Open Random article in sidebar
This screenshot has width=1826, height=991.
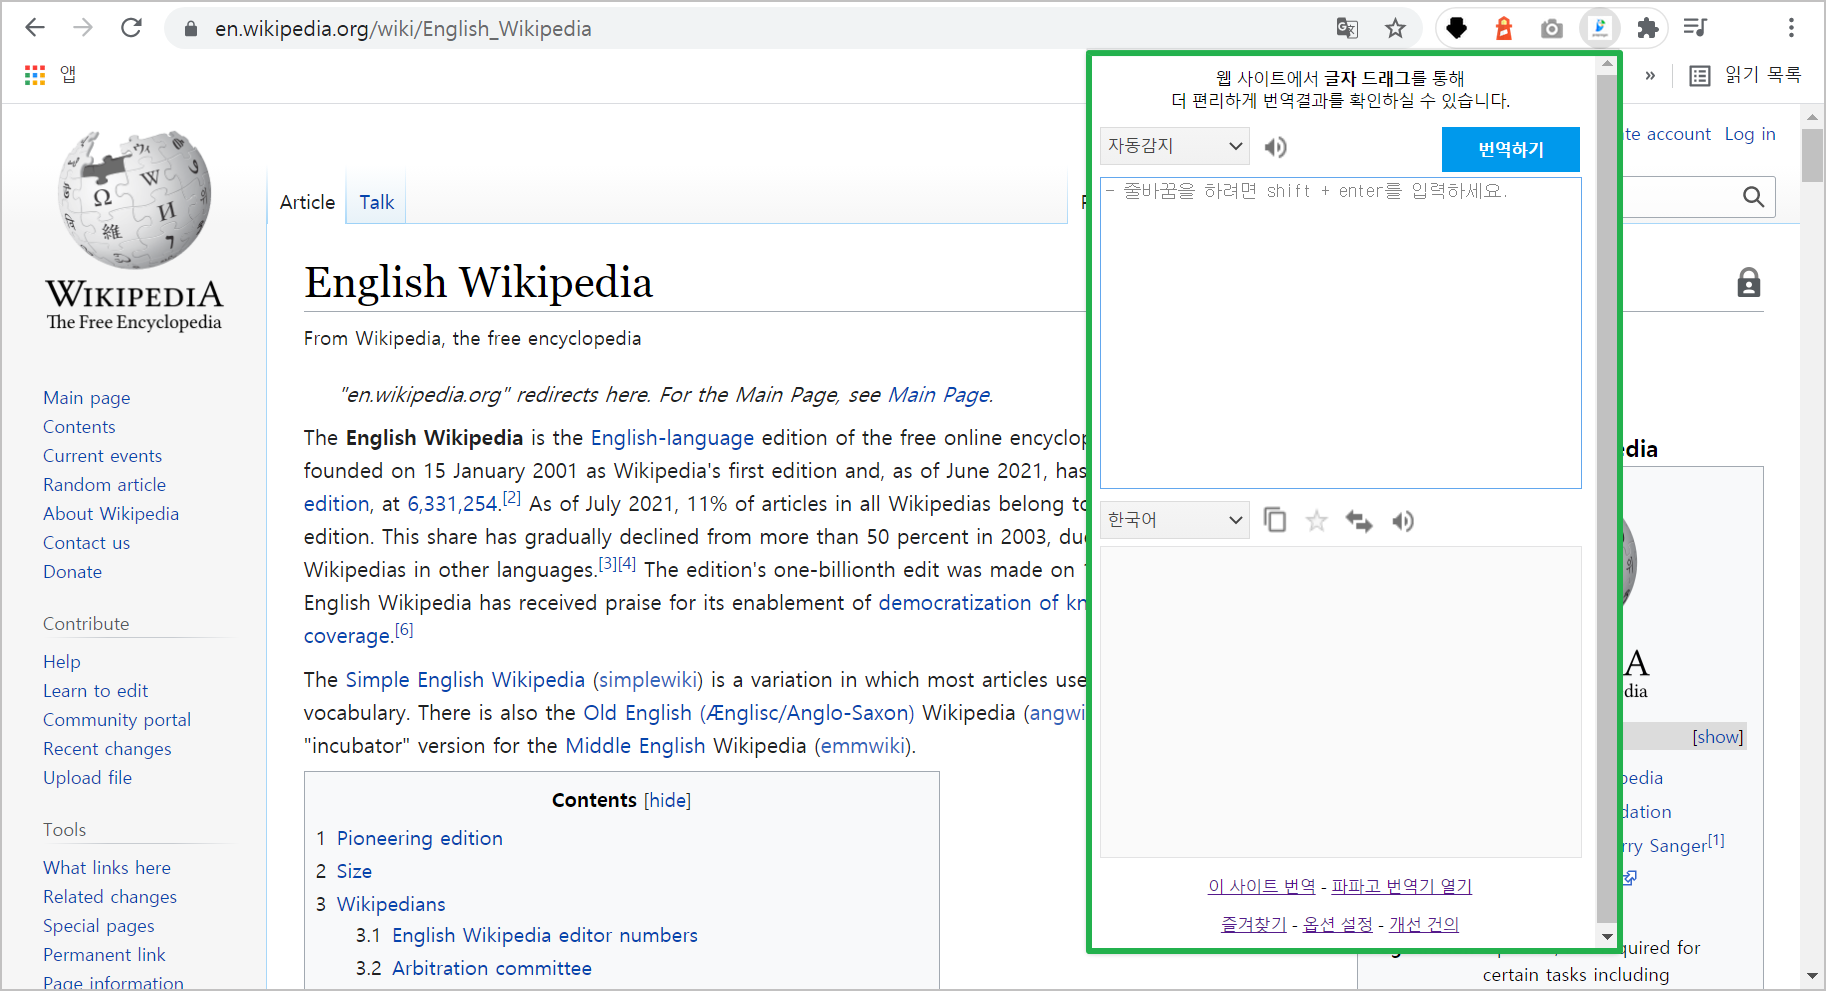point(104,485)
